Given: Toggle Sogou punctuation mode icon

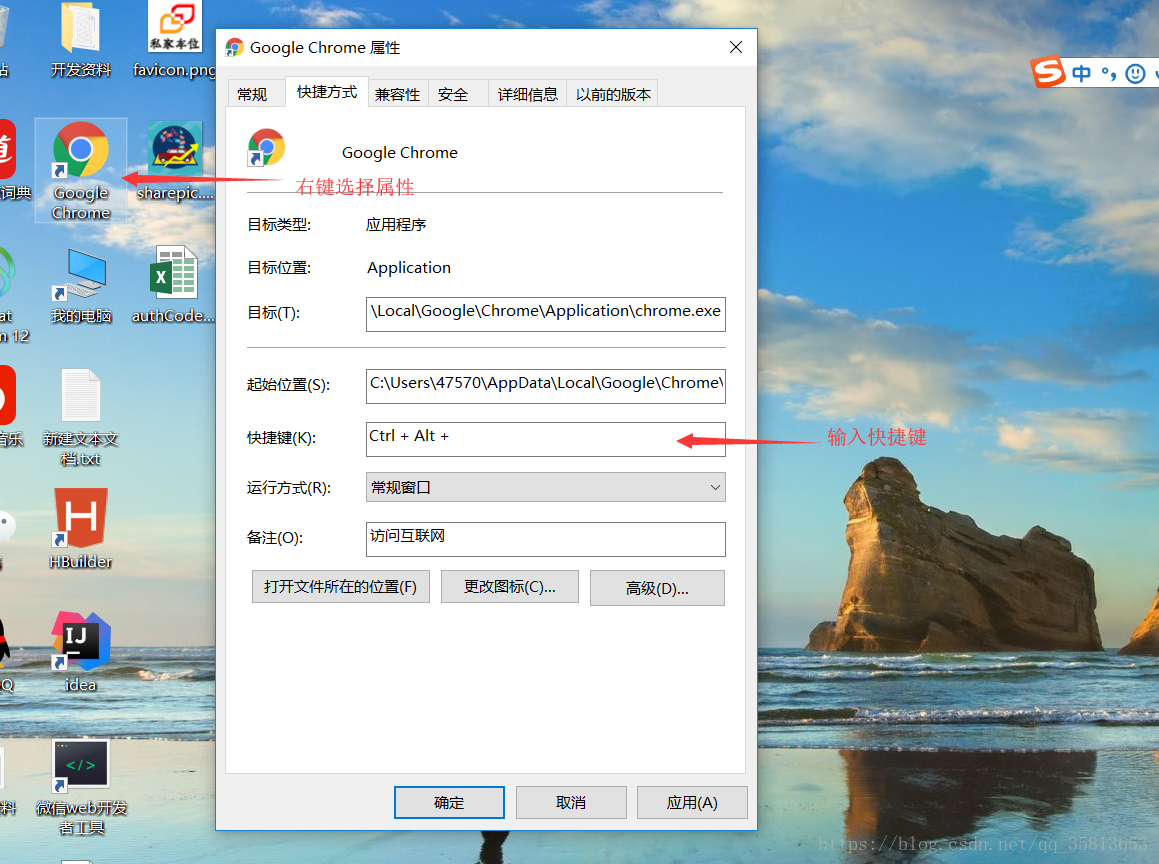Looking at the screenshot, I should 1108,73.
